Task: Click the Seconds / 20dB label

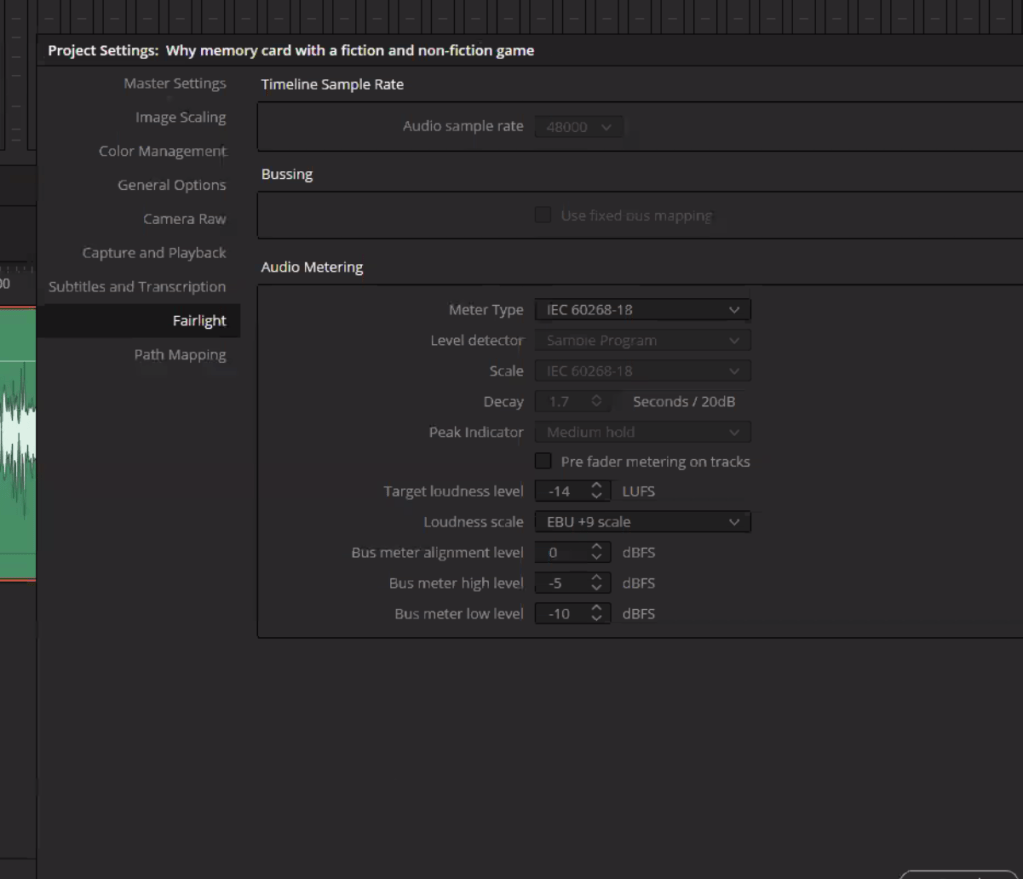Action: click(x=684, y=401)
